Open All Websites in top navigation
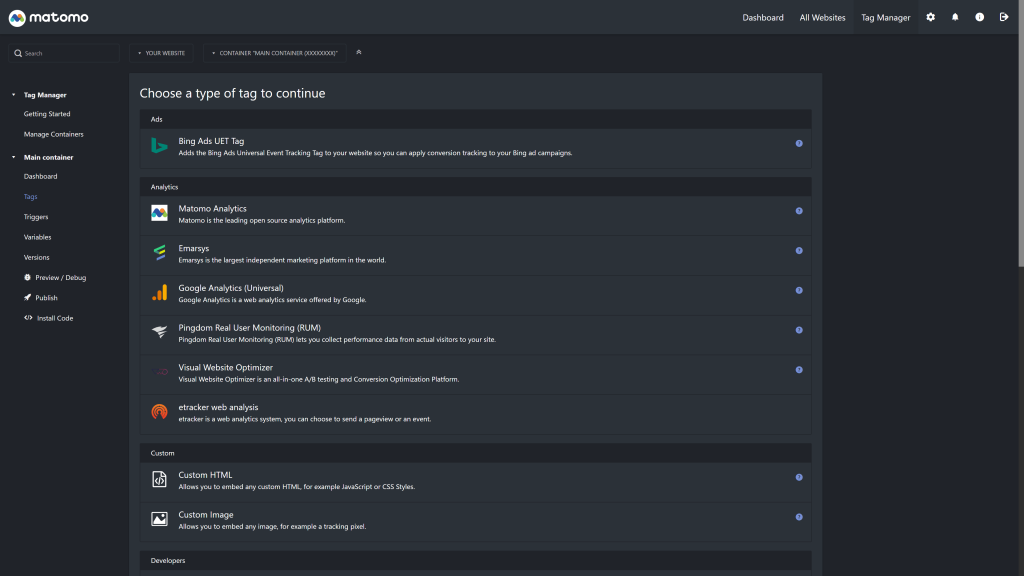1024x576 pixels. click(822, 18)
